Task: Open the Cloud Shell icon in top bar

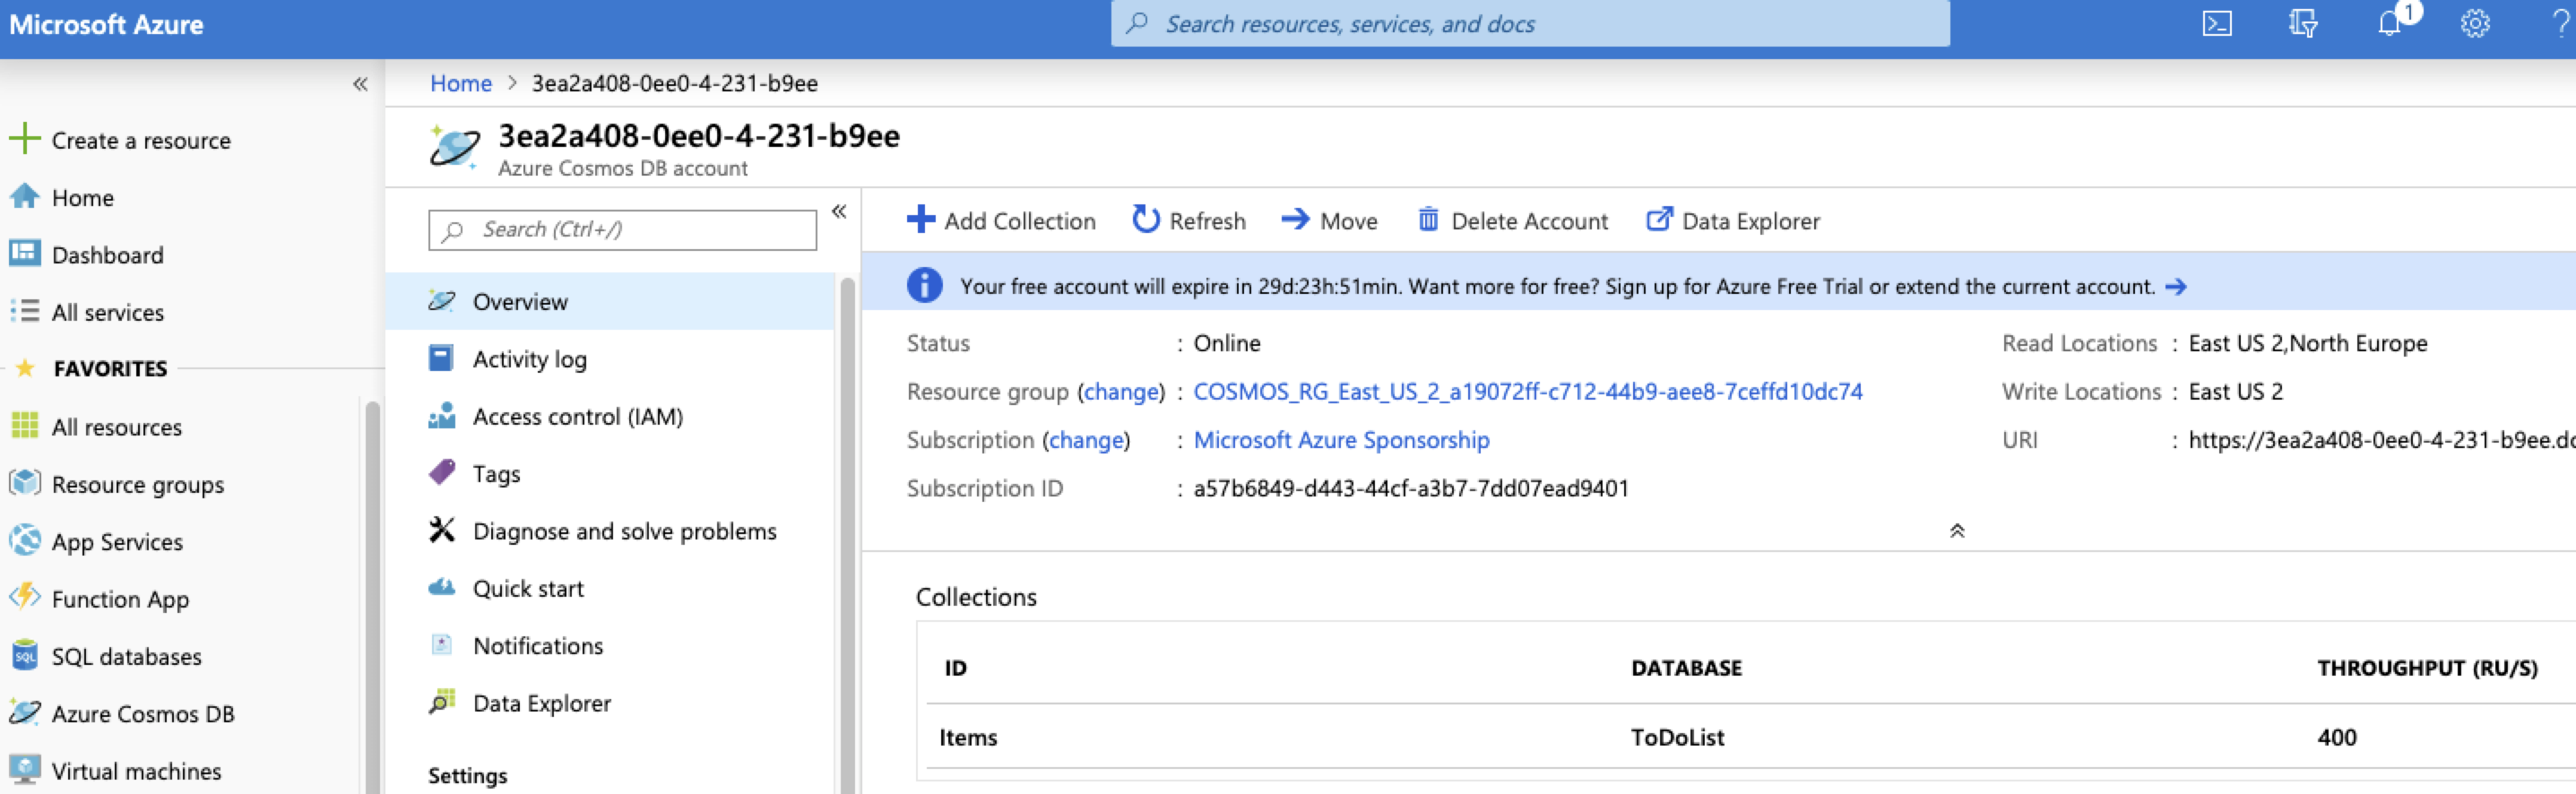Action: tap(2216, 24)
